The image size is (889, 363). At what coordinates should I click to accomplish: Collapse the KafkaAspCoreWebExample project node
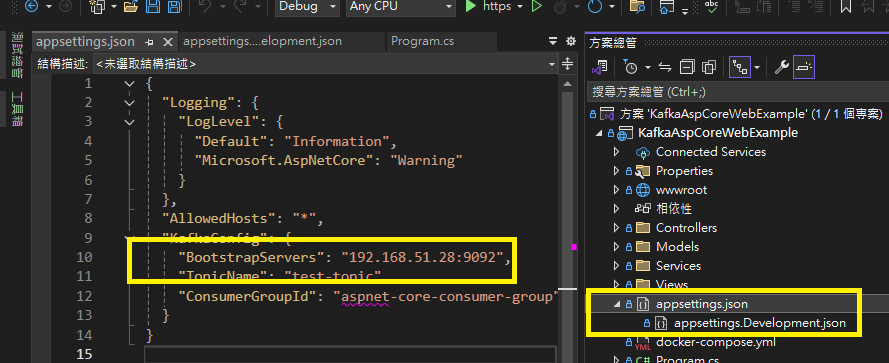pyautogui.click(x=599, y=133)
